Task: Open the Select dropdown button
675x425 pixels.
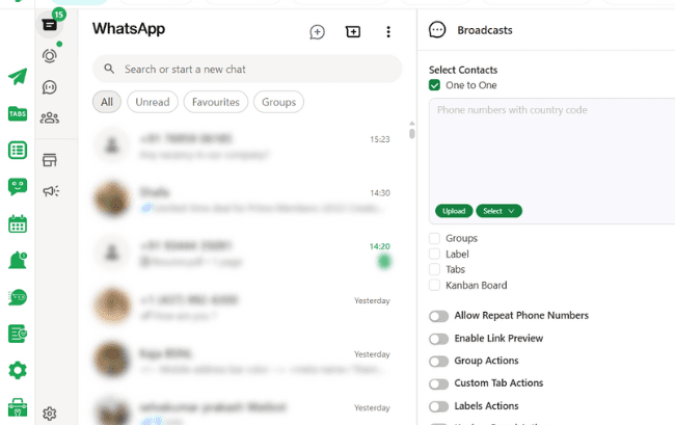Action: click(499, 211)
